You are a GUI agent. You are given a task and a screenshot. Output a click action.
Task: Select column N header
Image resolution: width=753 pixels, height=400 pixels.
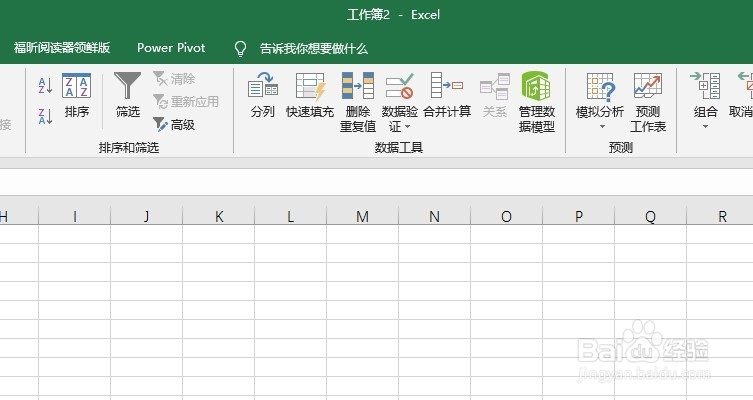pyautogui.click(x=435, y=216)
